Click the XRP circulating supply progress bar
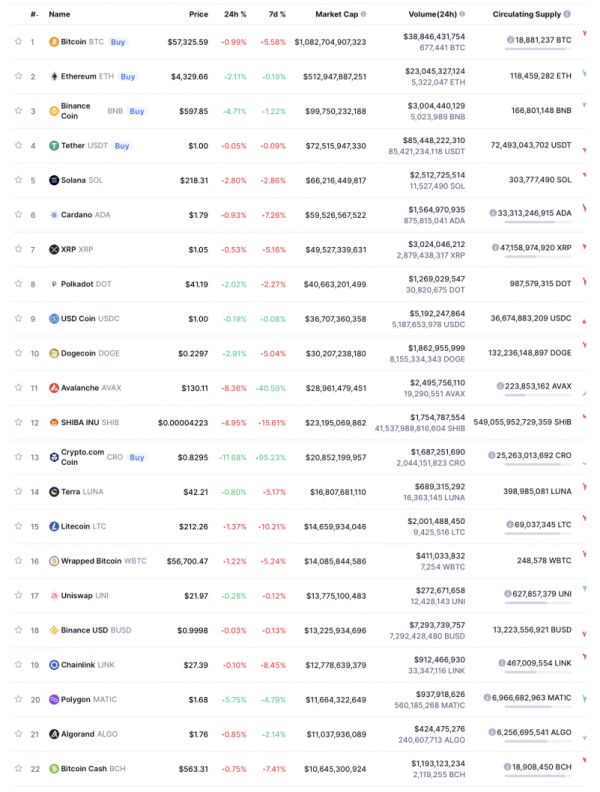Screen dimensions: 600x792 tap(538, 257)
